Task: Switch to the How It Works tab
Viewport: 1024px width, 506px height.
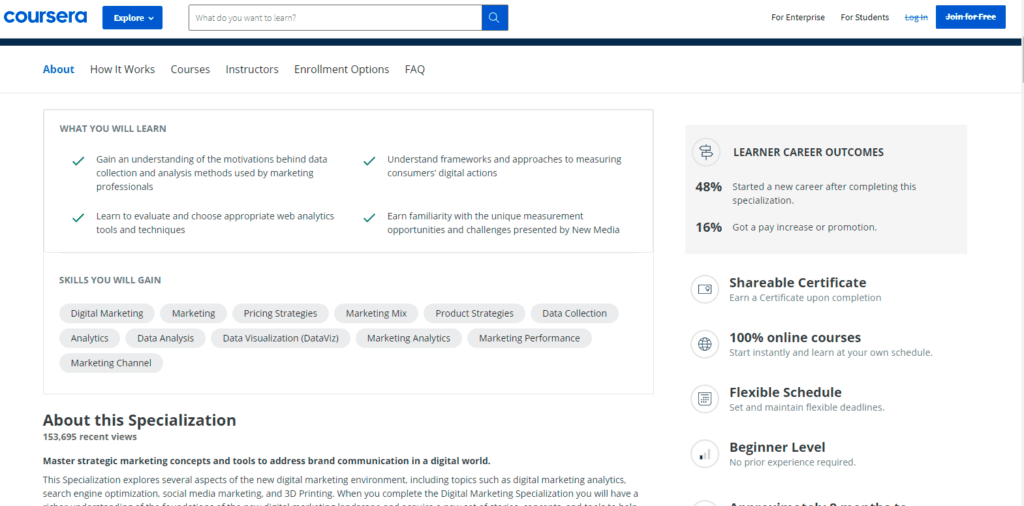Action: (x=122, y=69)
